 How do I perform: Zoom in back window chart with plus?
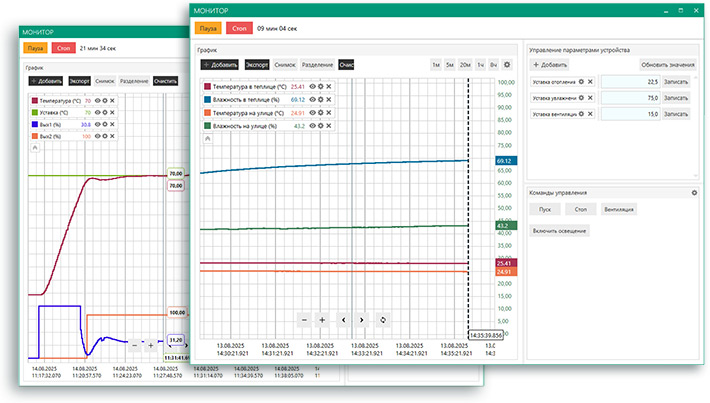tap(151, 346)
